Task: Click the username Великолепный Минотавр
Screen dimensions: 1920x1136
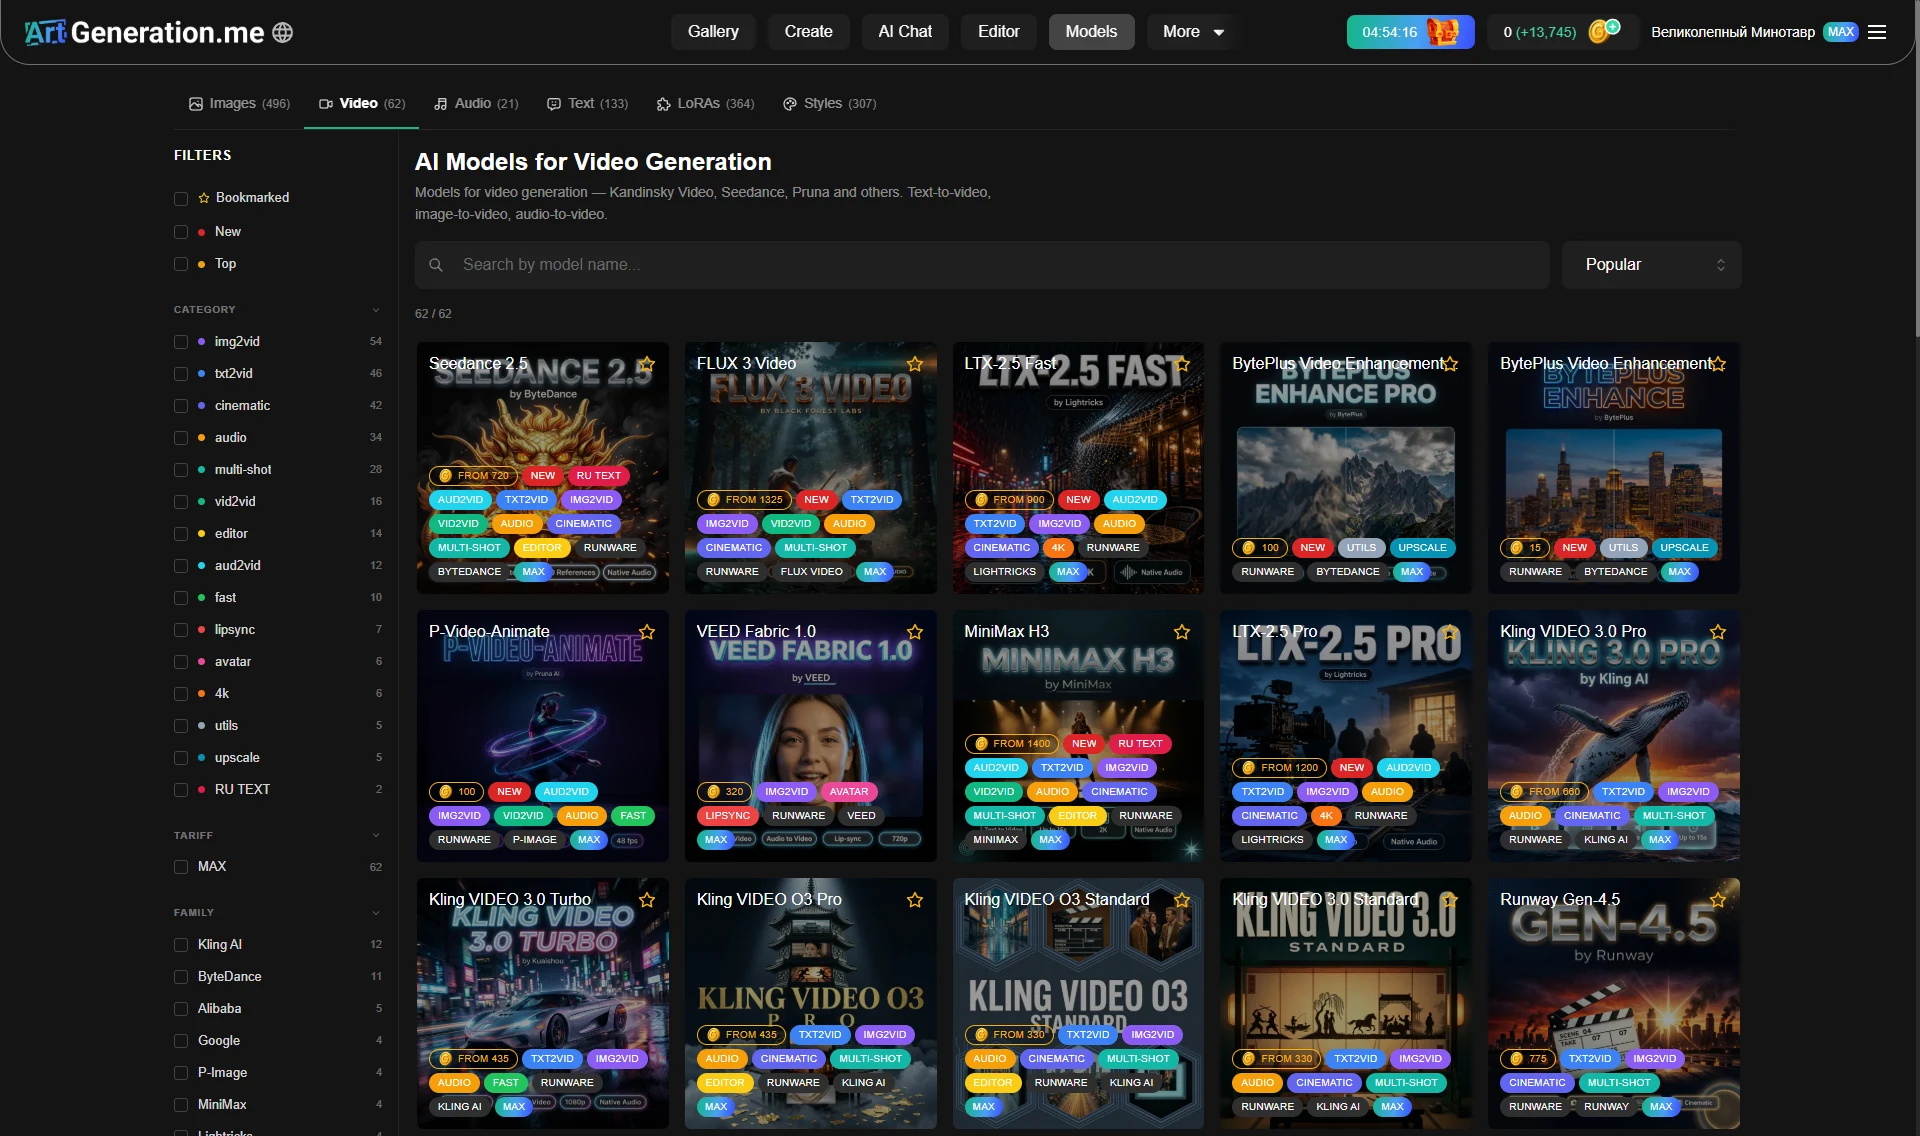Action: 1732,32
